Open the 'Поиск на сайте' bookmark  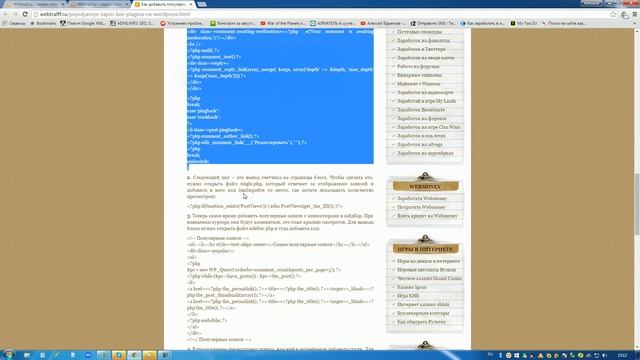tap(564, 23)
